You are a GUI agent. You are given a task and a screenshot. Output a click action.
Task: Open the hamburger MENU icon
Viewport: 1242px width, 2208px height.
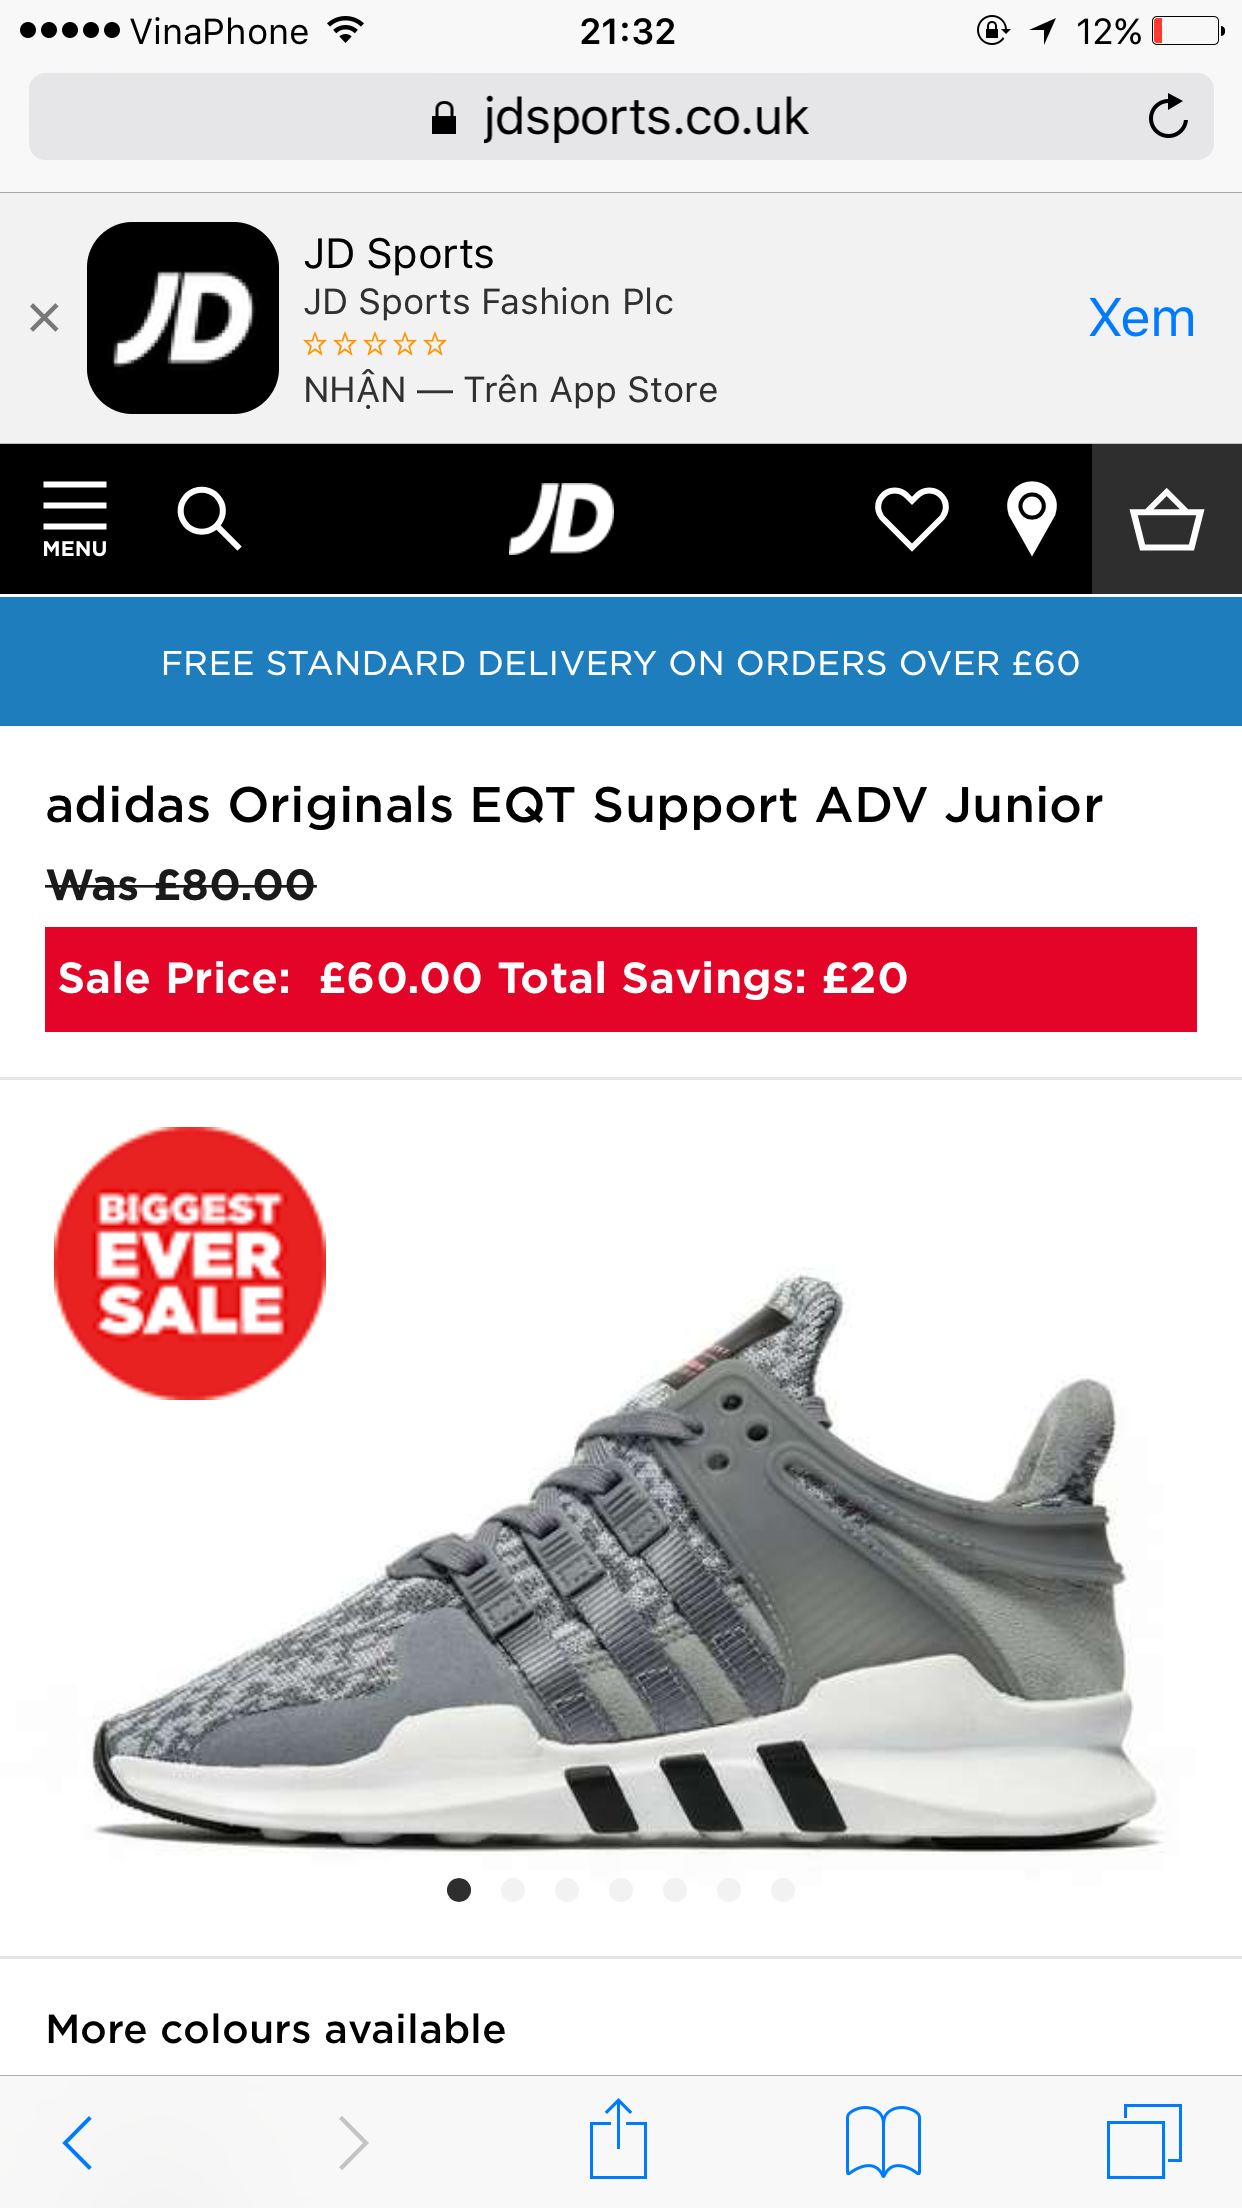pyautogui.click(x=75, y=519)
